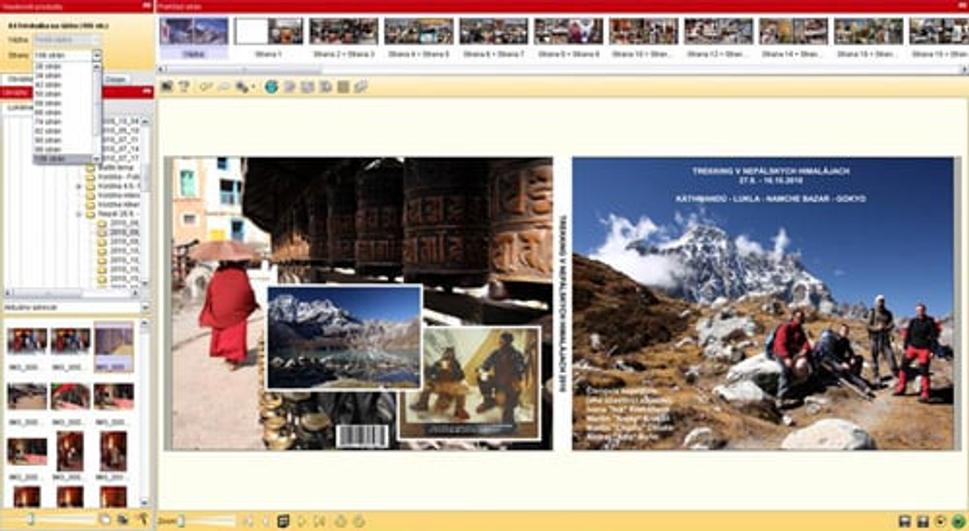Collapse the top left product panel
Screen dimensions: 969x531
[x=147, y=6]
